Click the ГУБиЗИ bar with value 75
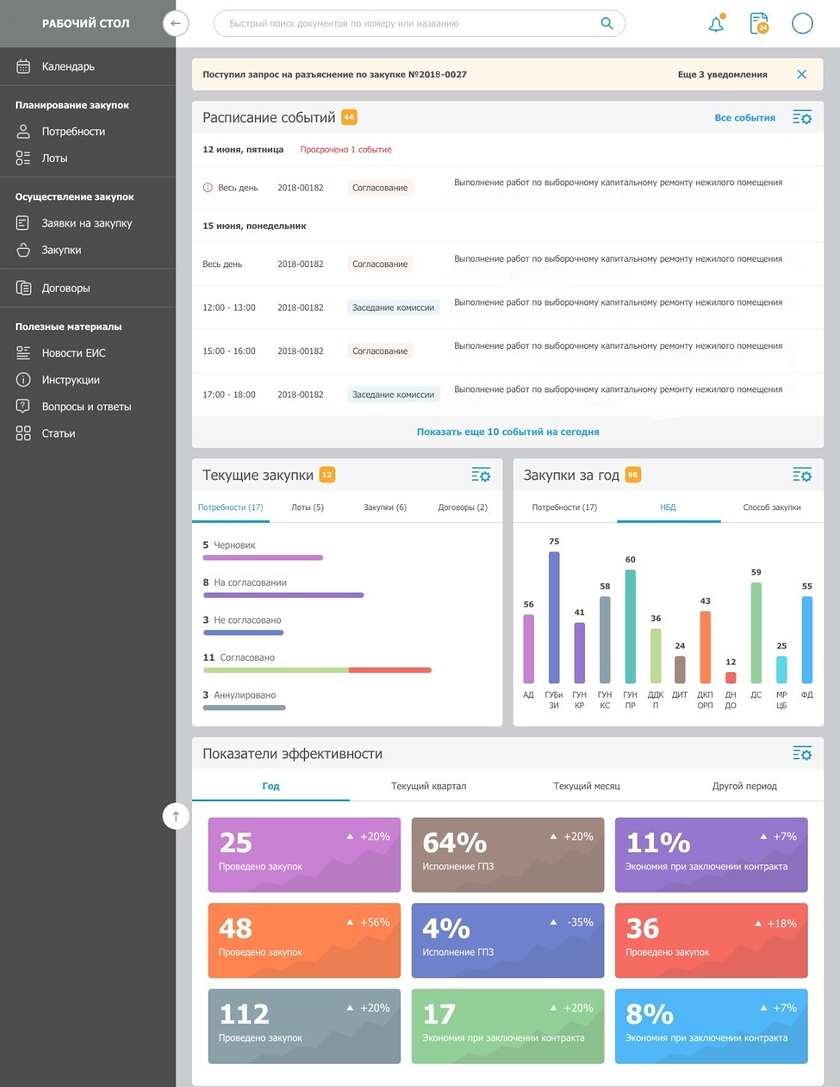Viewport: 840px width, 1087px height. 554,617
